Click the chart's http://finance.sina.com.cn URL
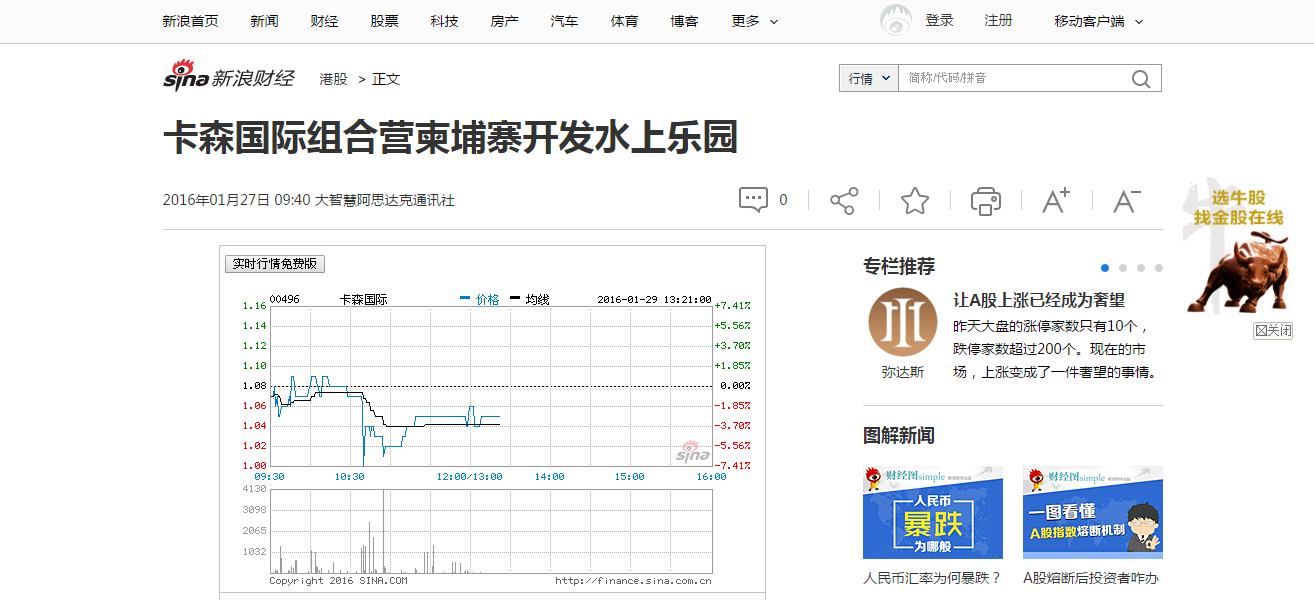Image resolution: width=1314 pixels, height=600 pixels. (633, 580)
